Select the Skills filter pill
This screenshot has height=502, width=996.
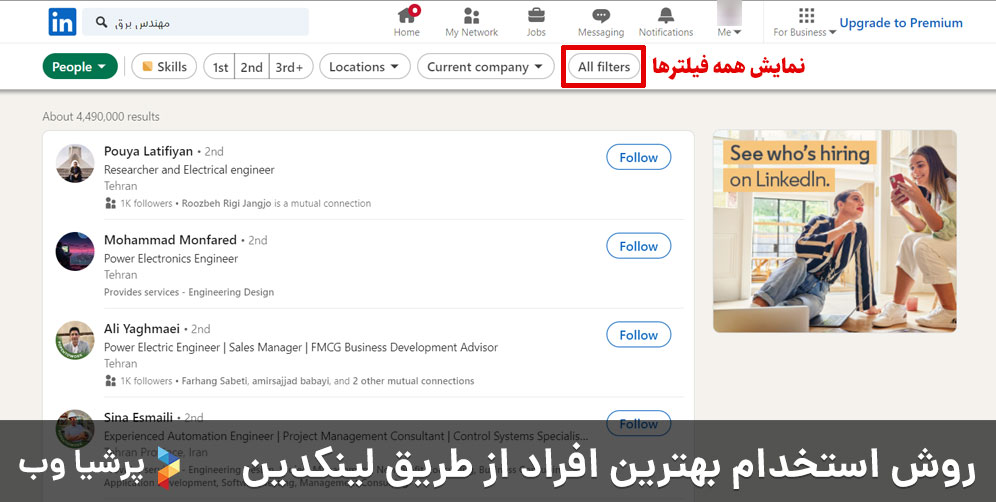pyautogui.click(x=164, y=67)
